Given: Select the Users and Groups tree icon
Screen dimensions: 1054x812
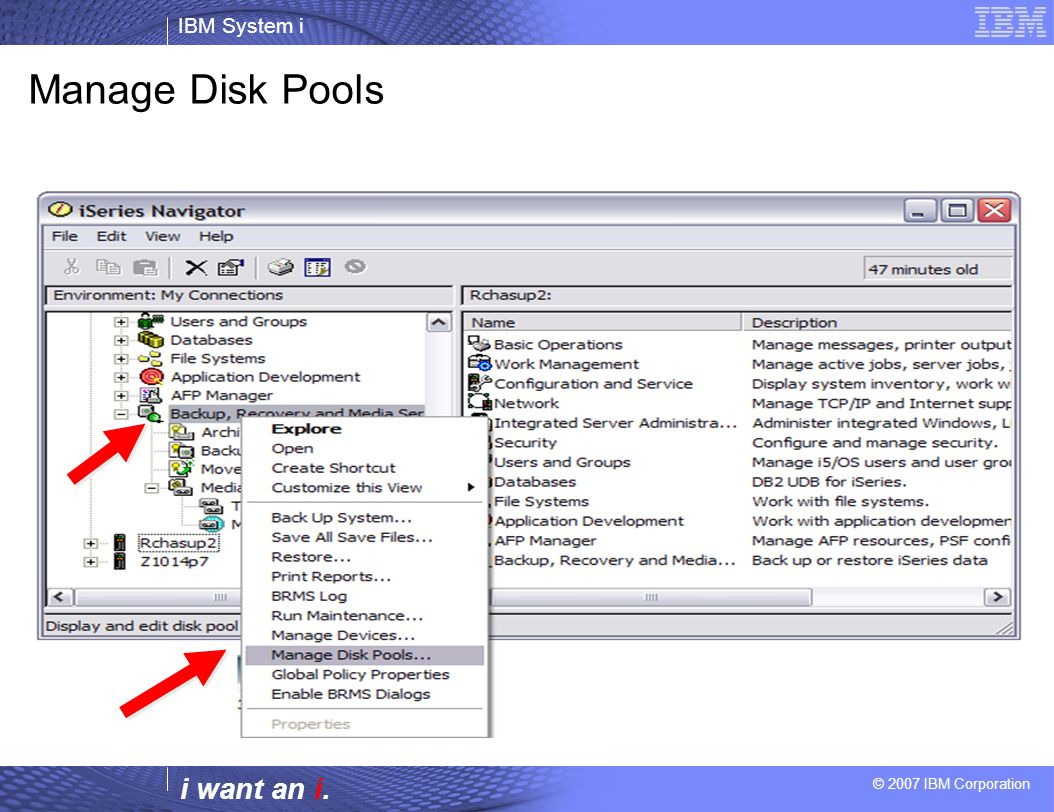Looking at the screenshot, I should tap(151, 321).
